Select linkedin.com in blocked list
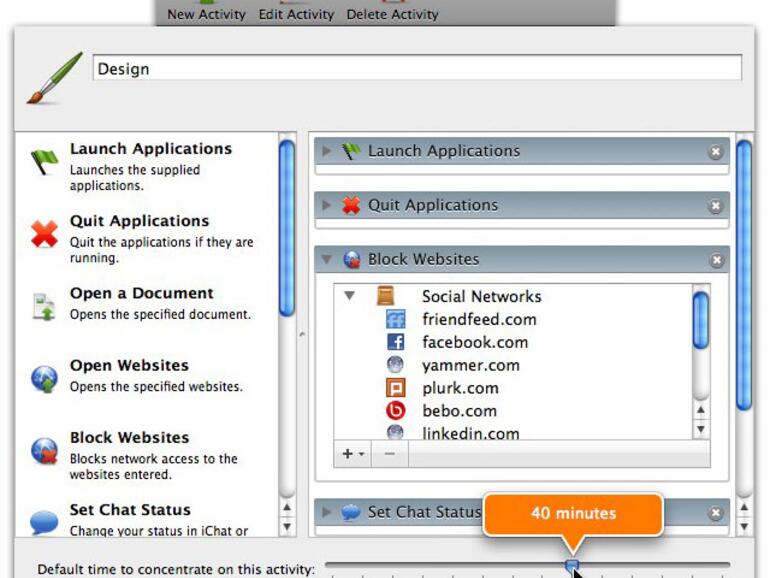Screen dimensions: 770x578 (x=513, y=431)
